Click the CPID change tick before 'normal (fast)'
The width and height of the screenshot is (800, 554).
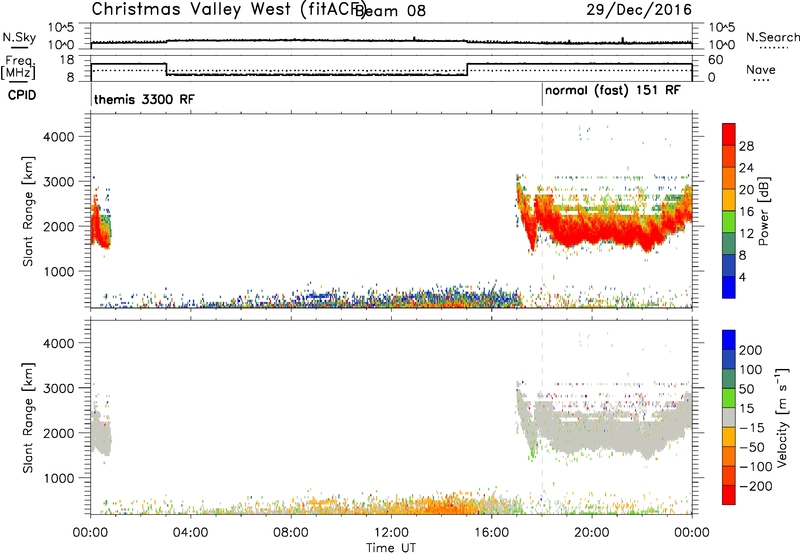click(x=542, y=95)
